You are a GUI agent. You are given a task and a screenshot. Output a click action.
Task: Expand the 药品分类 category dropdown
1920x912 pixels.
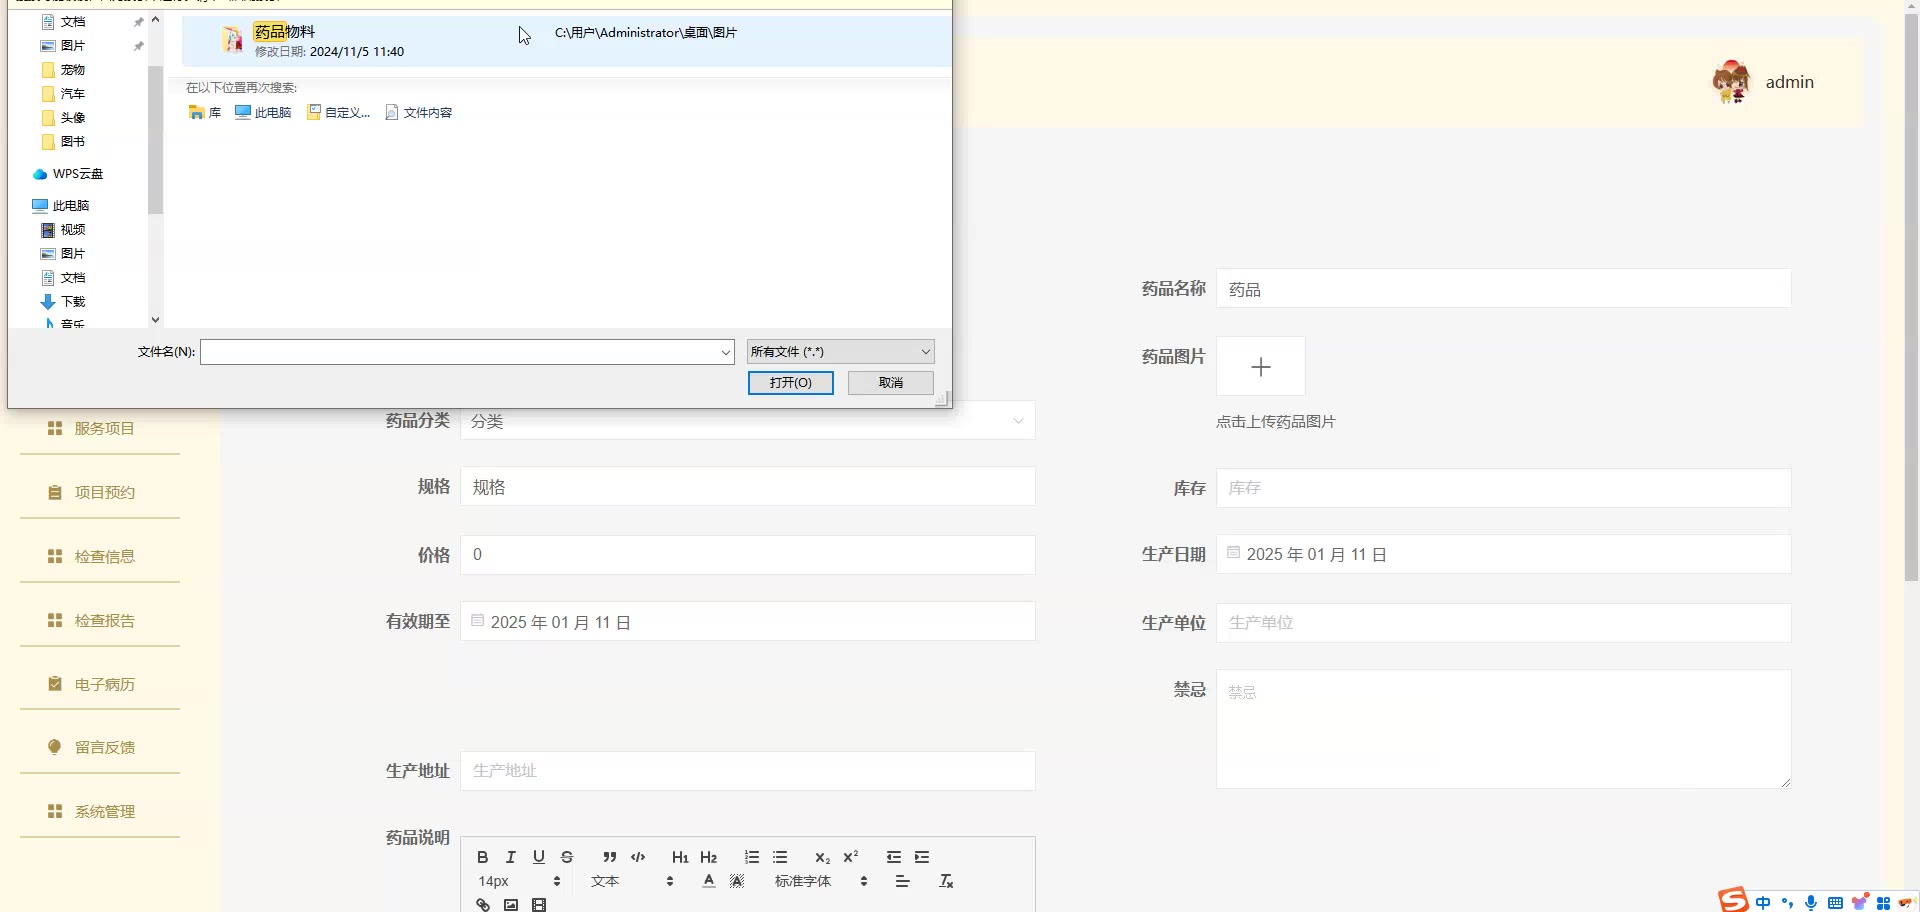[x=748, y=421]
